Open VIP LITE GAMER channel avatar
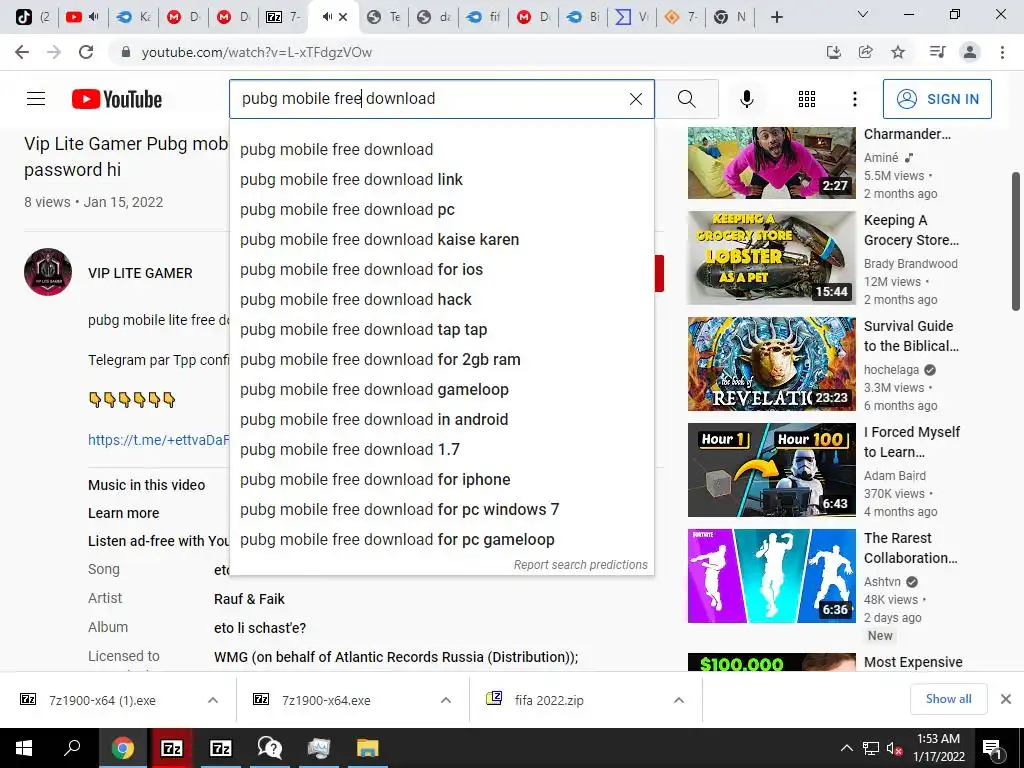 tap(48, 272)
